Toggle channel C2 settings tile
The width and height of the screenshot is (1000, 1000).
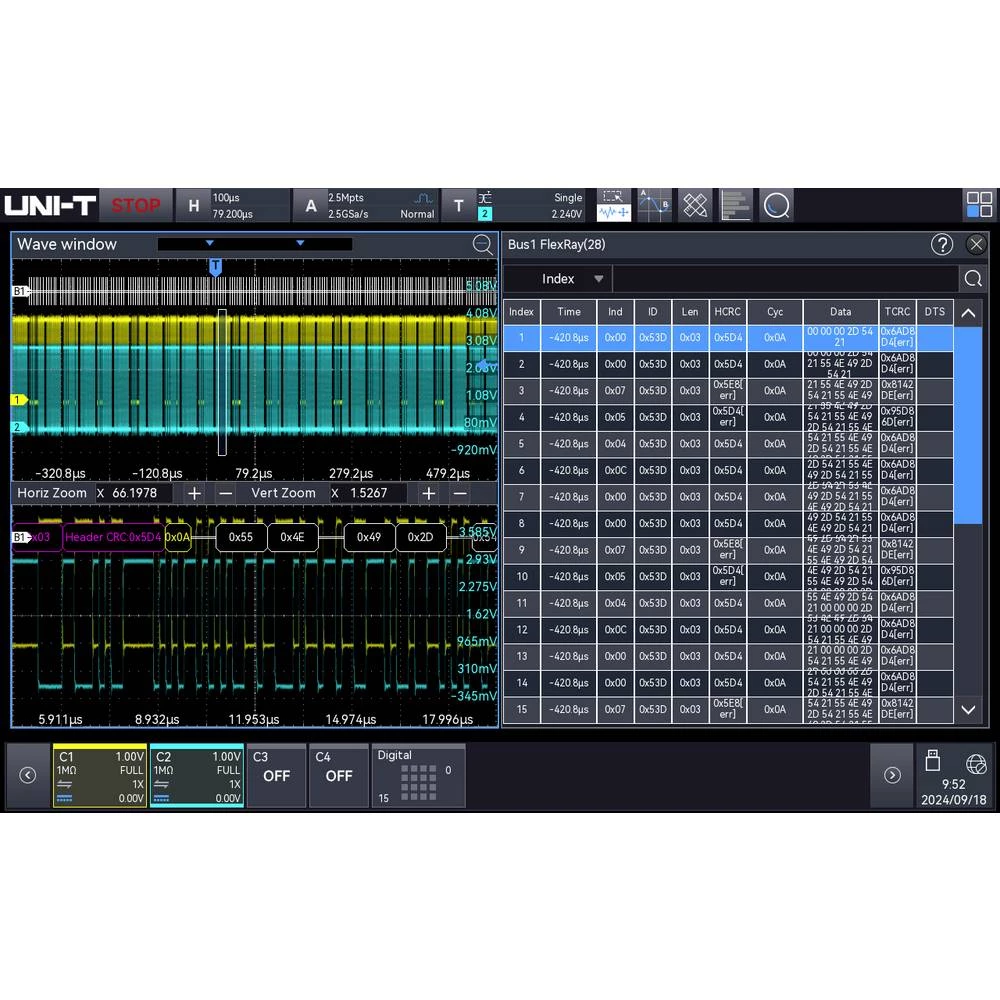coord(197,776)
